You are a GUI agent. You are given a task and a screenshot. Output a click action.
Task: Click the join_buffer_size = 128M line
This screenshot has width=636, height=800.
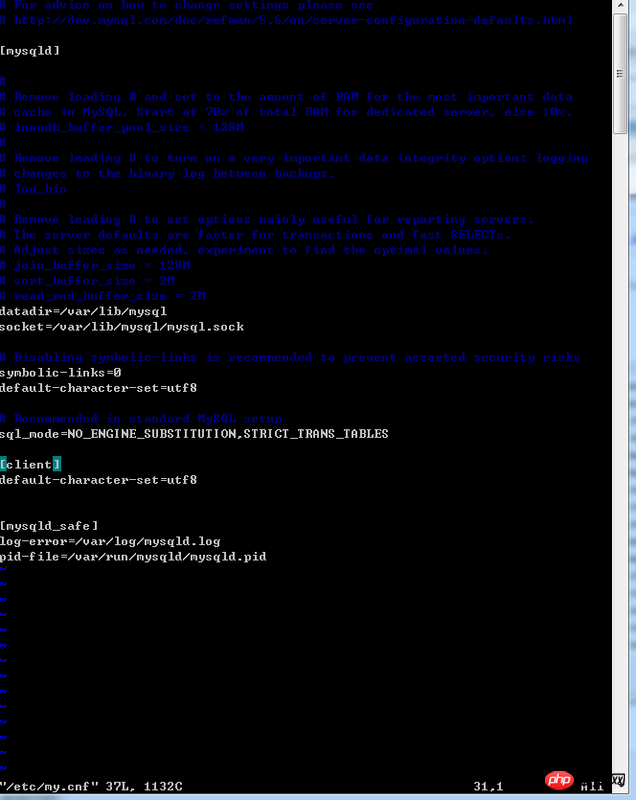pos(95,265)
